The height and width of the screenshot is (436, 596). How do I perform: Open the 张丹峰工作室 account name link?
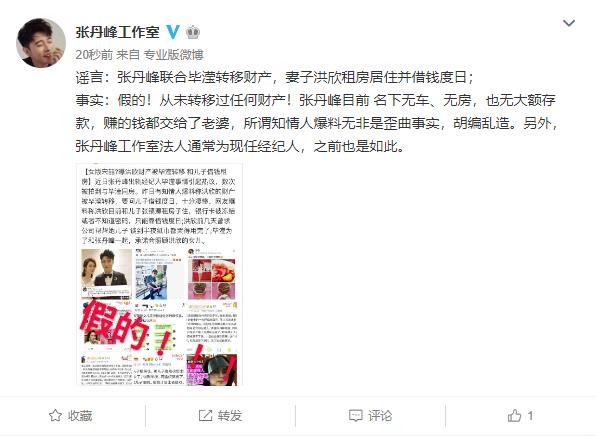click(x=117, y=32)
